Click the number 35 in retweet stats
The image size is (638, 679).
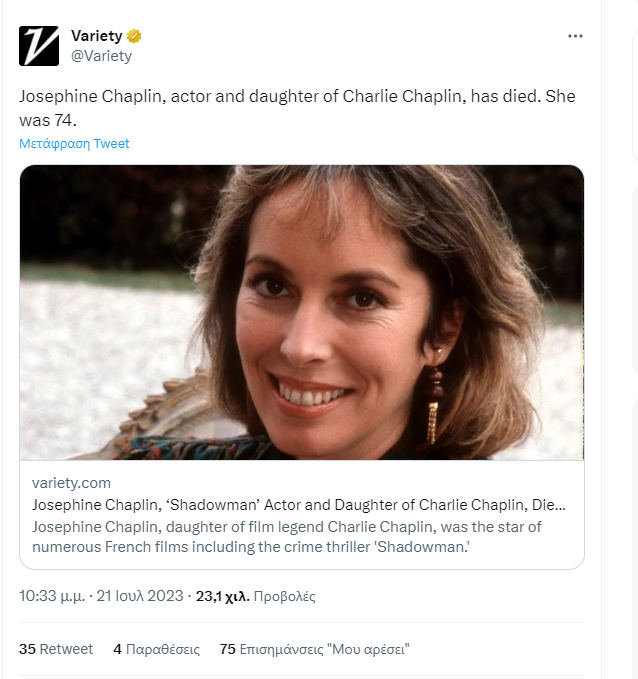27,649
